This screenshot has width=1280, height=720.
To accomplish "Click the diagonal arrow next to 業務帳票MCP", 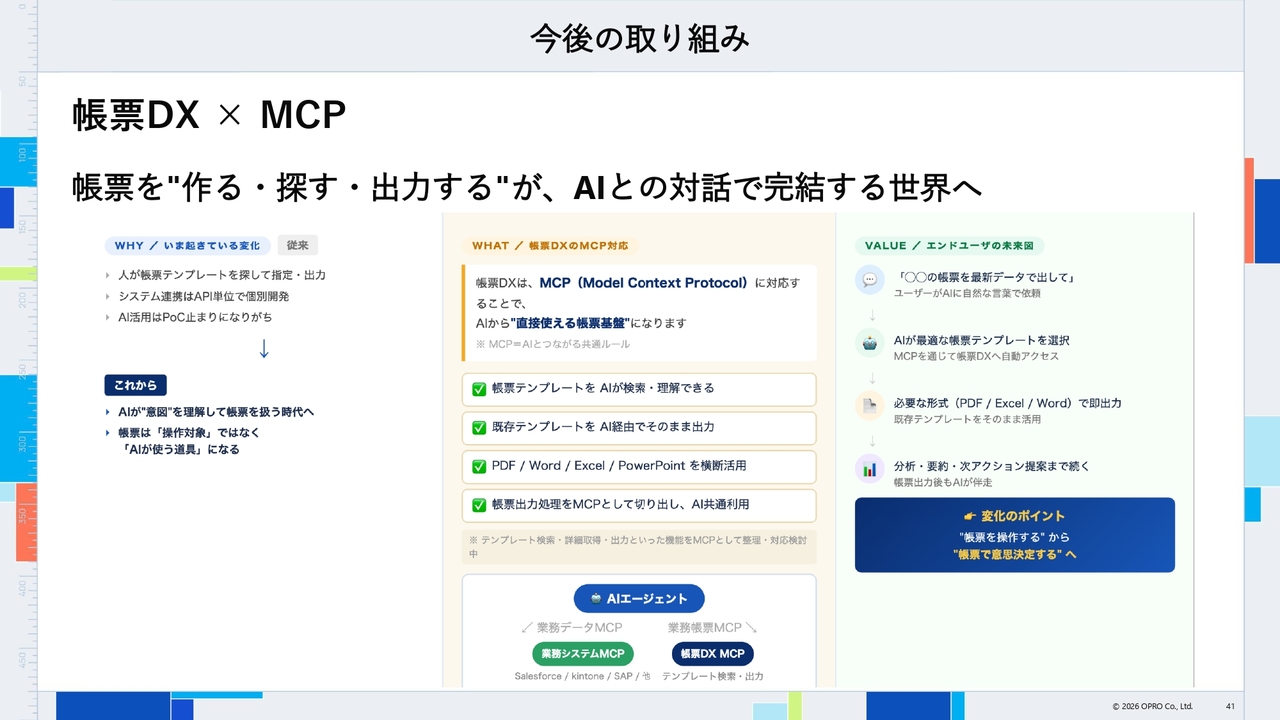I will click(x=751, y=627).
